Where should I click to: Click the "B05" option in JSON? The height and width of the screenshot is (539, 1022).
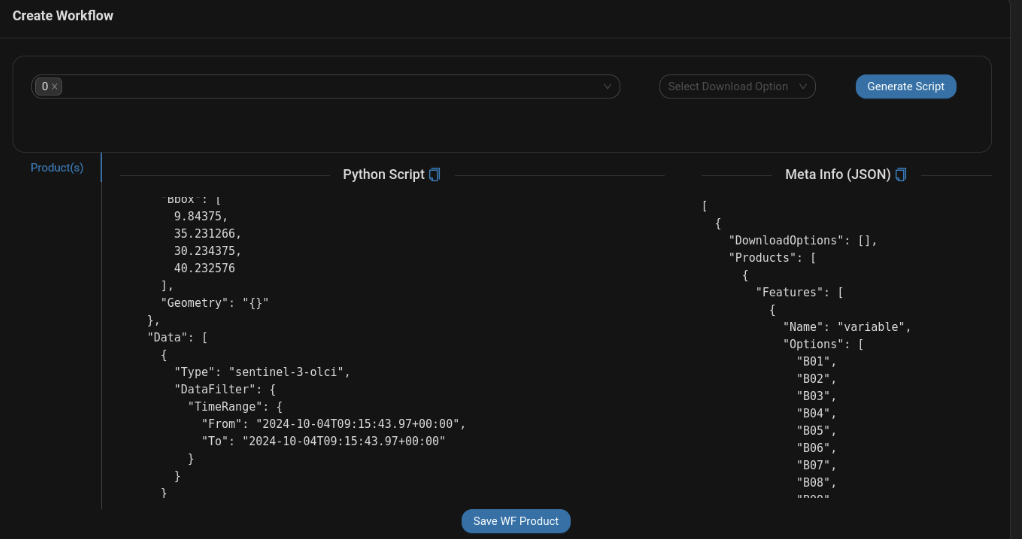click(x=816, y=431)
